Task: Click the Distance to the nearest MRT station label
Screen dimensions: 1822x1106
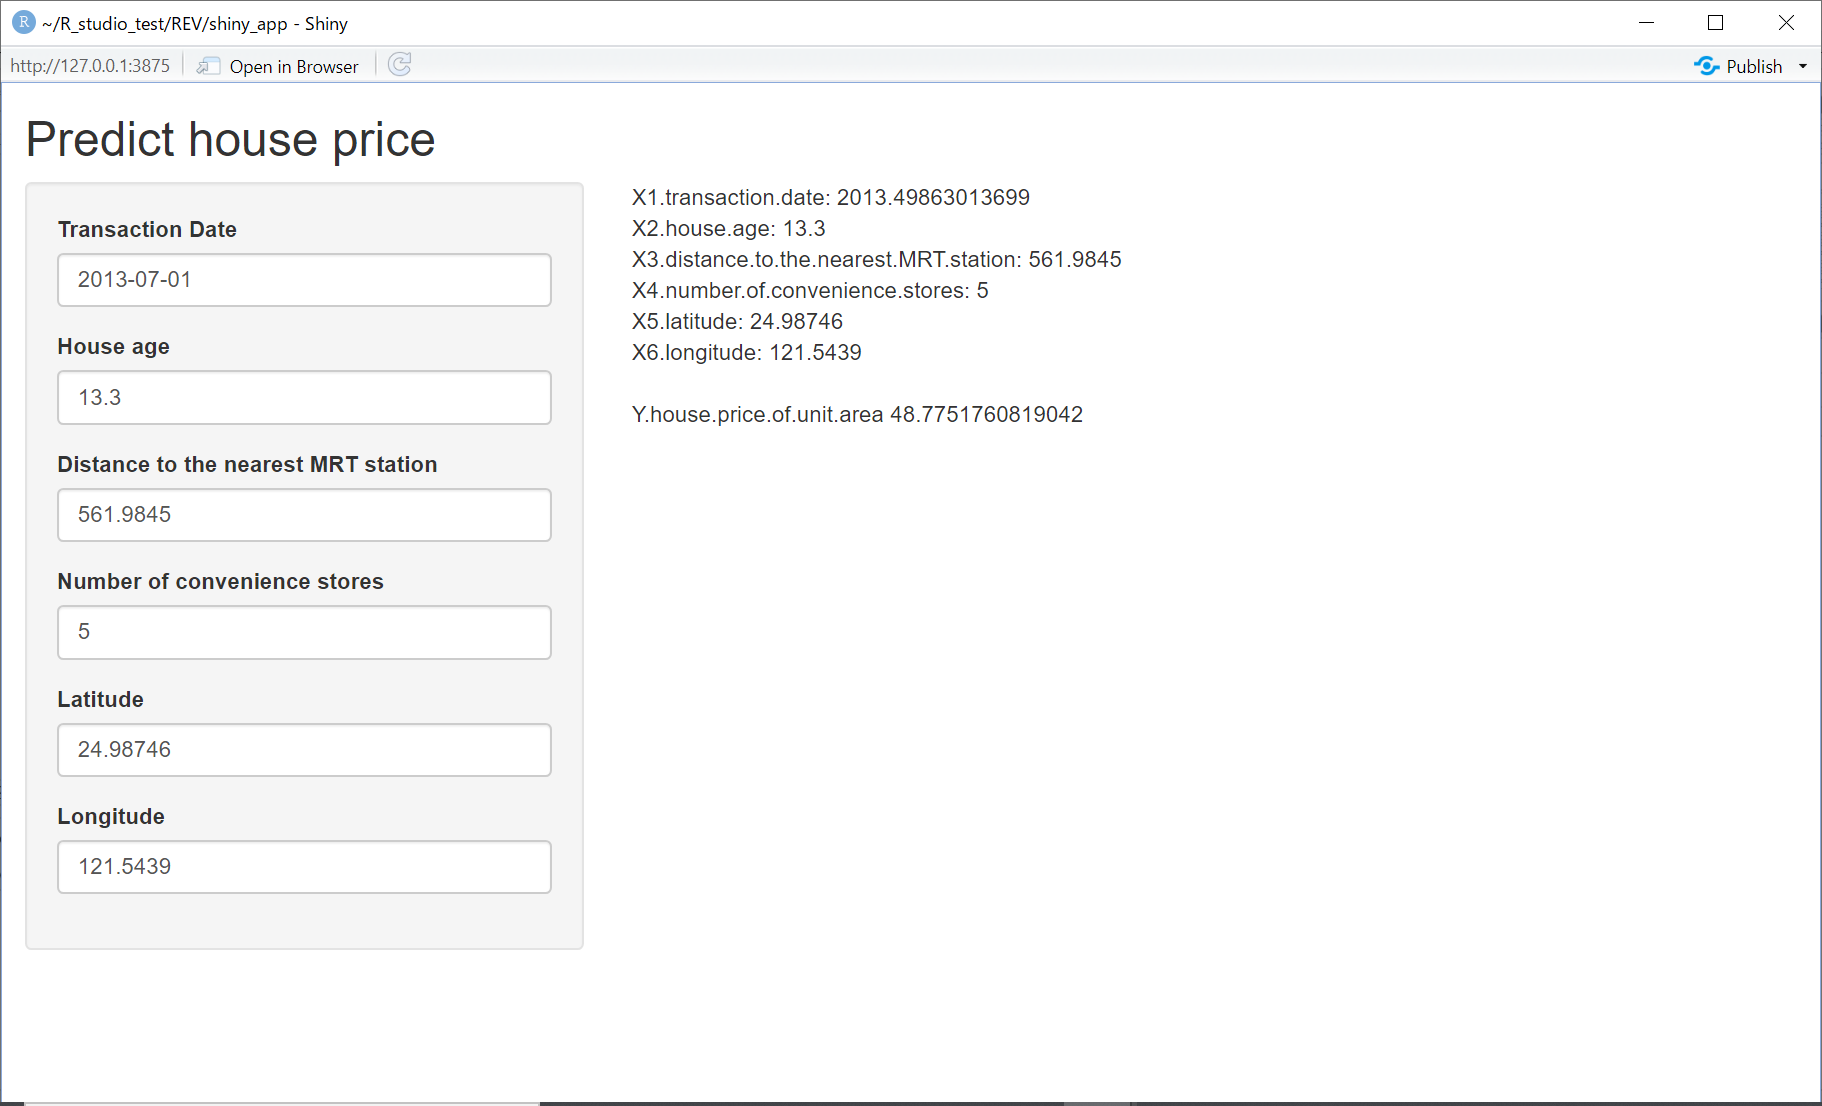Action: (247, 465)
